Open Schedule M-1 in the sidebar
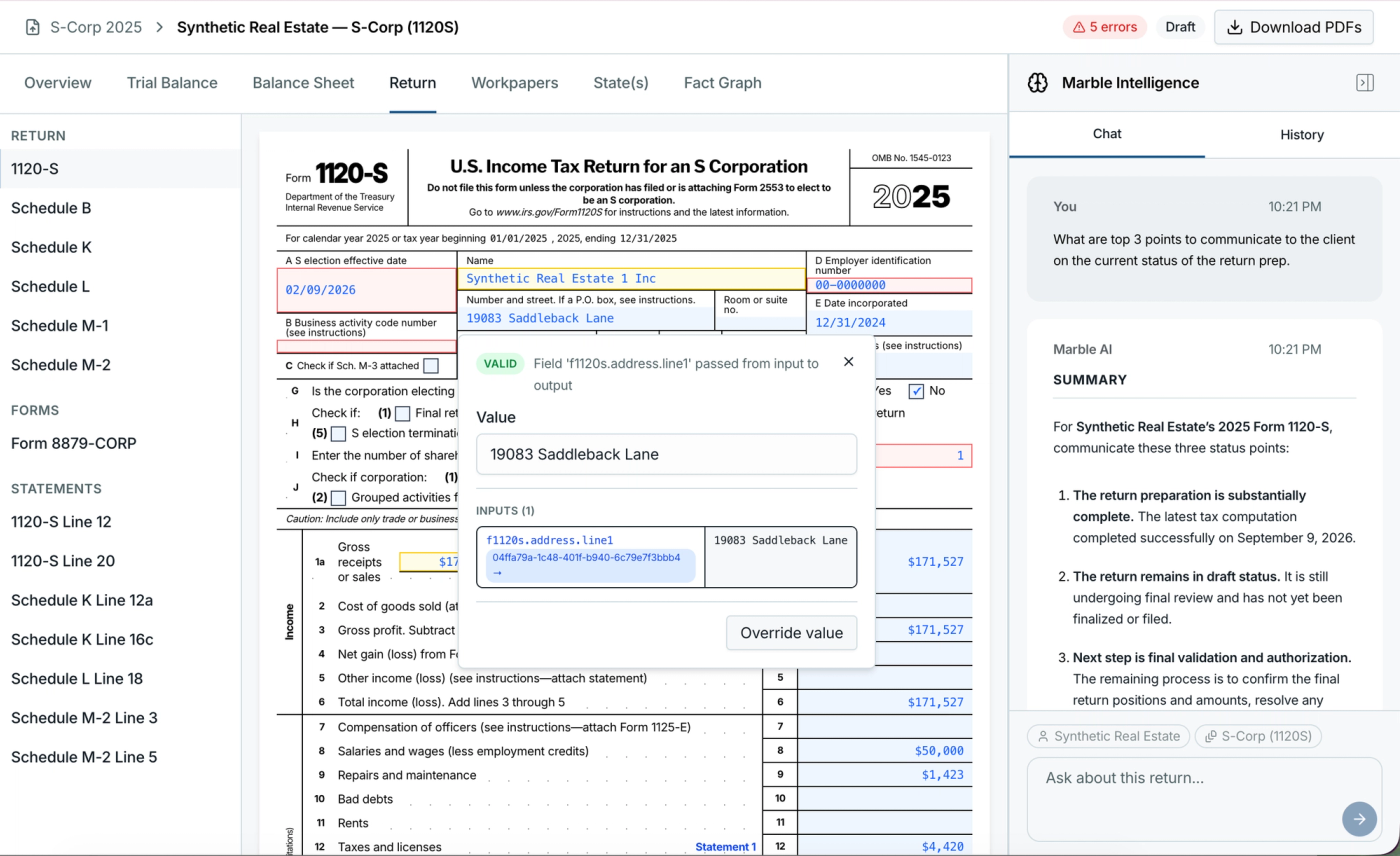The height and width of the screenshot is (856, 1400). point(120,326)
